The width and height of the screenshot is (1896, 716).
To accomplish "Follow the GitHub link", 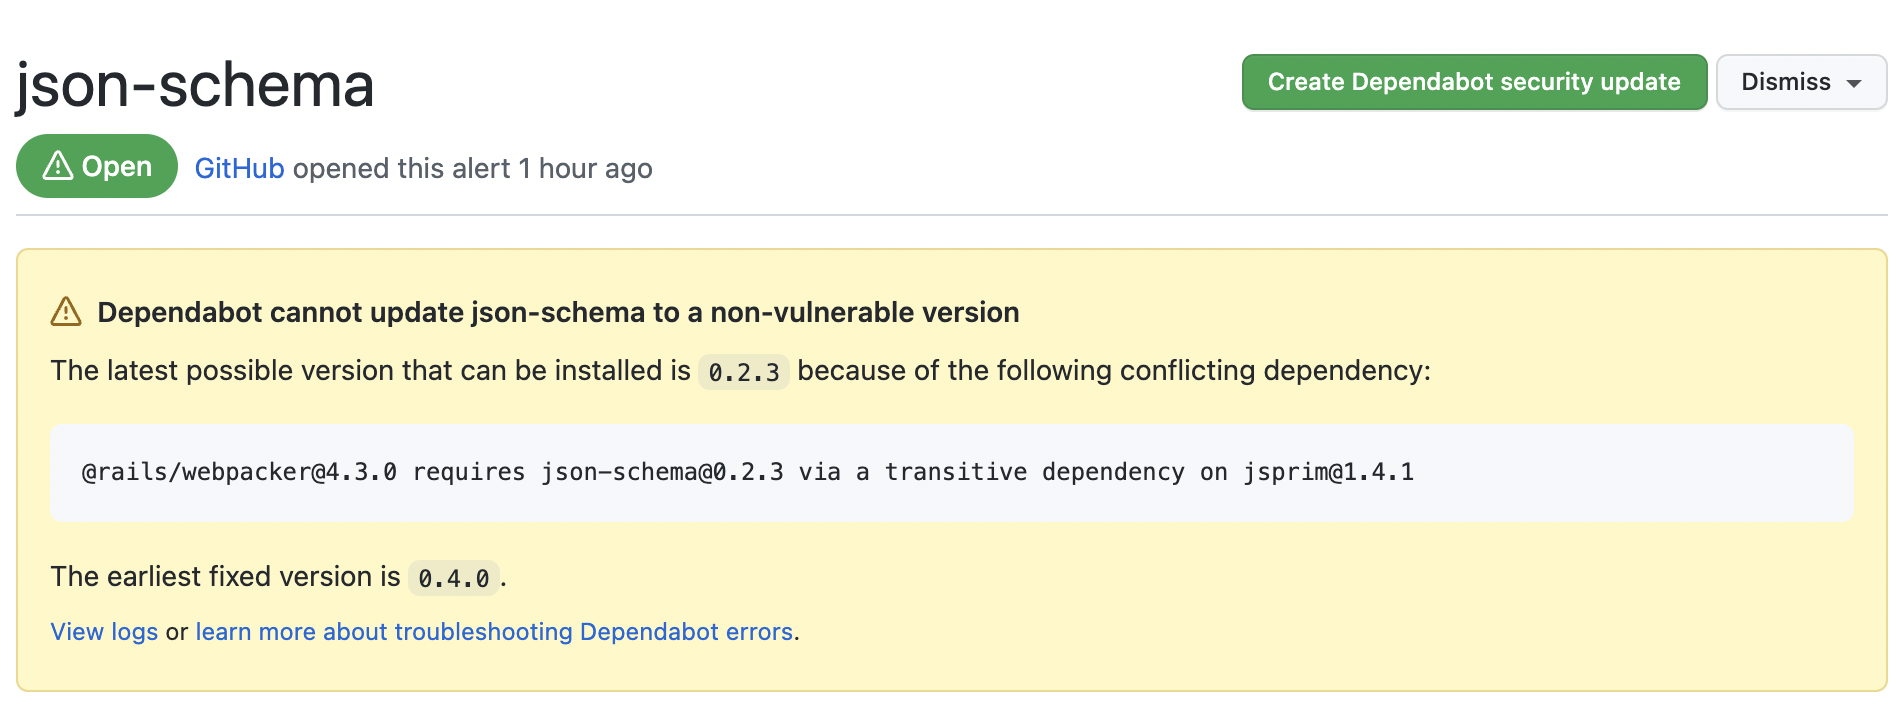I will pos(239,168).
